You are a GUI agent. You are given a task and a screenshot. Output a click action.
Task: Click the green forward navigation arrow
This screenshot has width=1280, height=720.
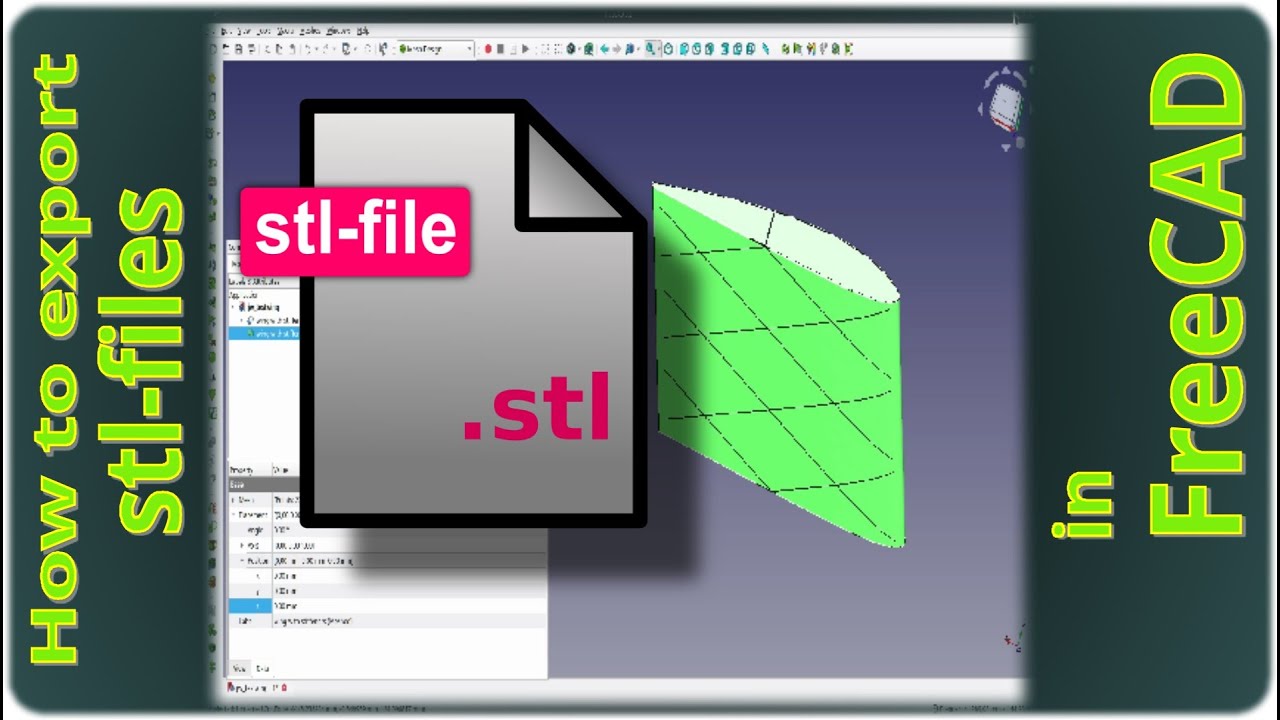pyautogui.click(x=617, y=49)
